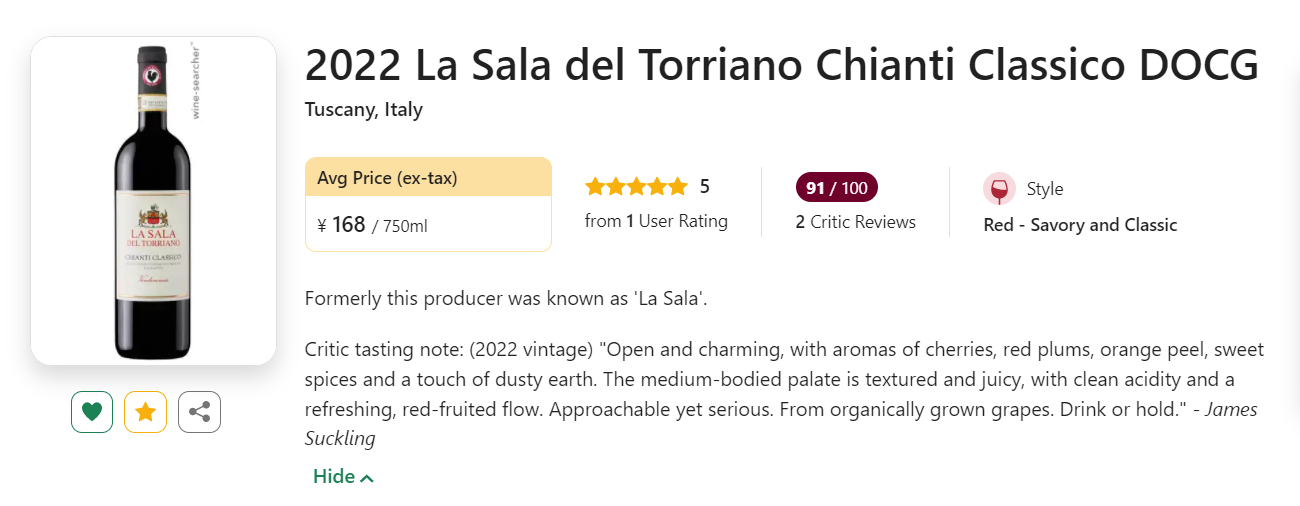Click the five gold stars rating
The height and width of the screenshot is (506, 1300).
click(x=636, y=187)
